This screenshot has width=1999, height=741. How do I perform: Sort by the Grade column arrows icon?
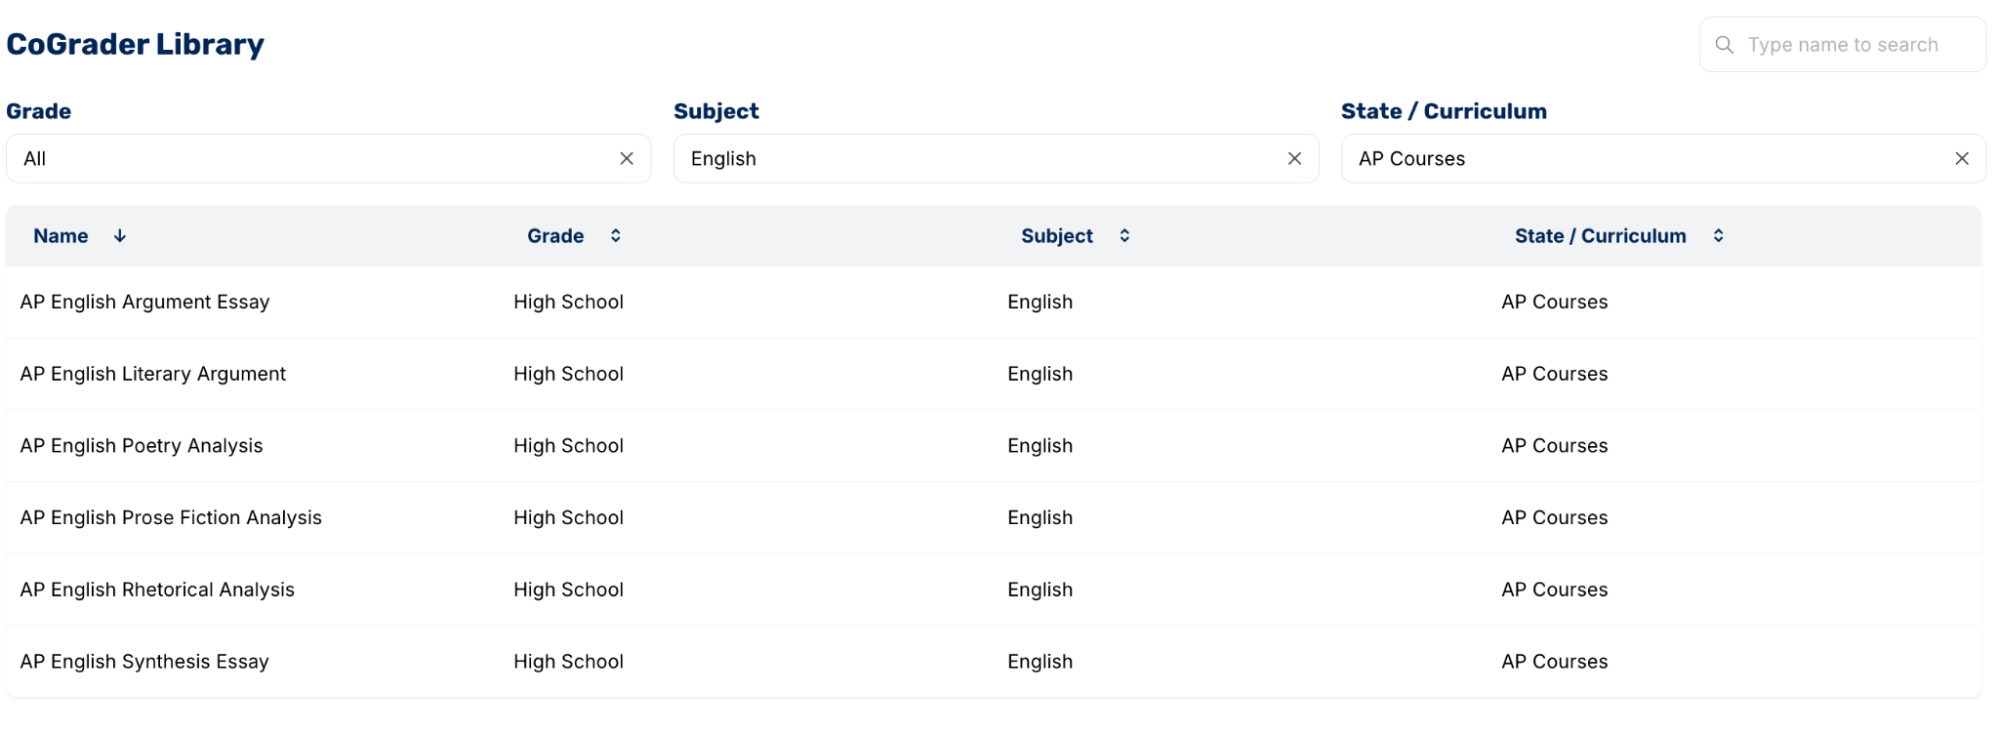[616, 236]
